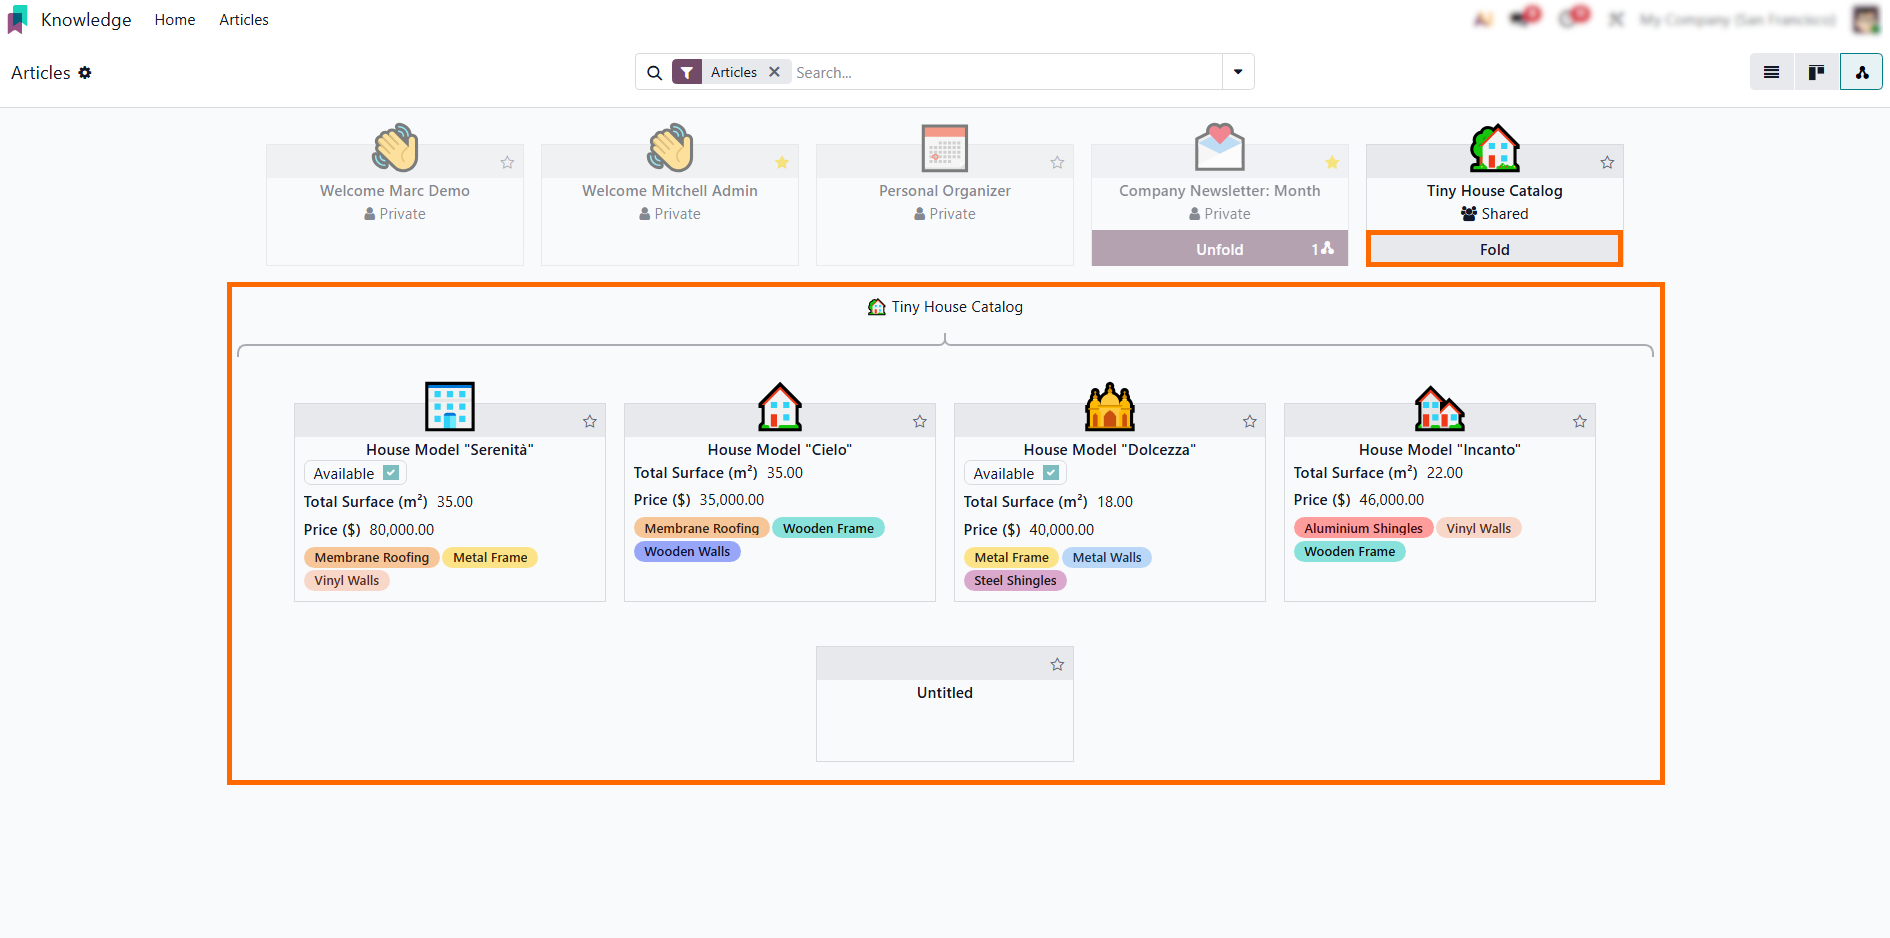
Task: Select the hierarchy view icon
Action: 1861,72
